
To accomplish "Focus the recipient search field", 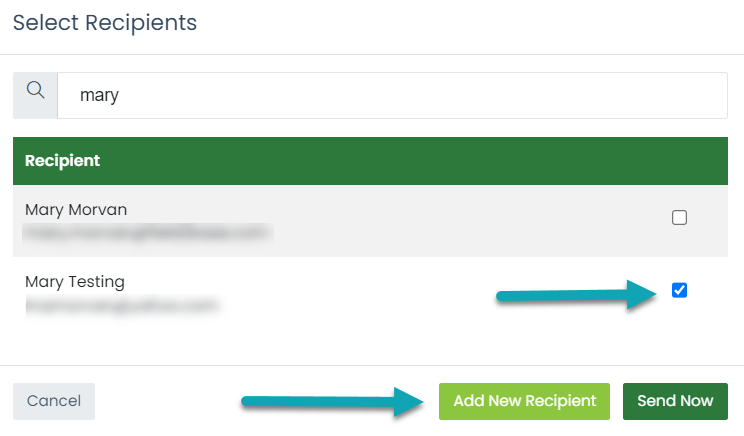I will (x=392, y=95).
